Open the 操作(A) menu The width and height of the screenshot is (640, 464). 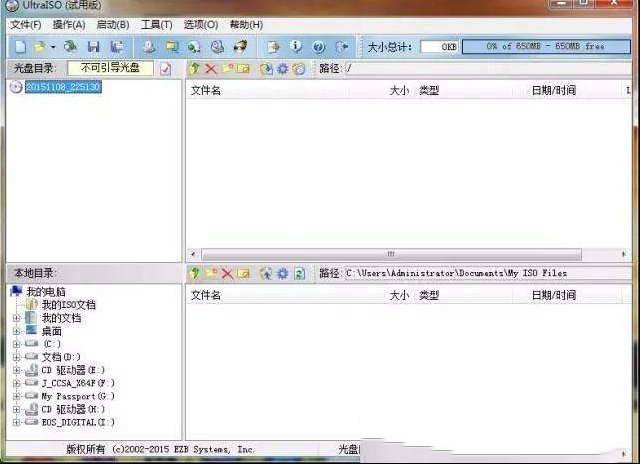69,25
